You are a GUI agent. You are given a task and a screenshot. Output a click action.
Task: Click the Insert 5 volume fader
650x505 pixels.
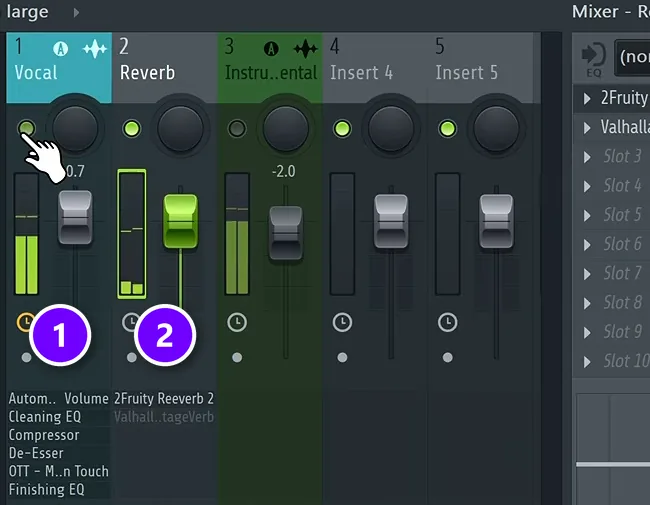(496, 221)
